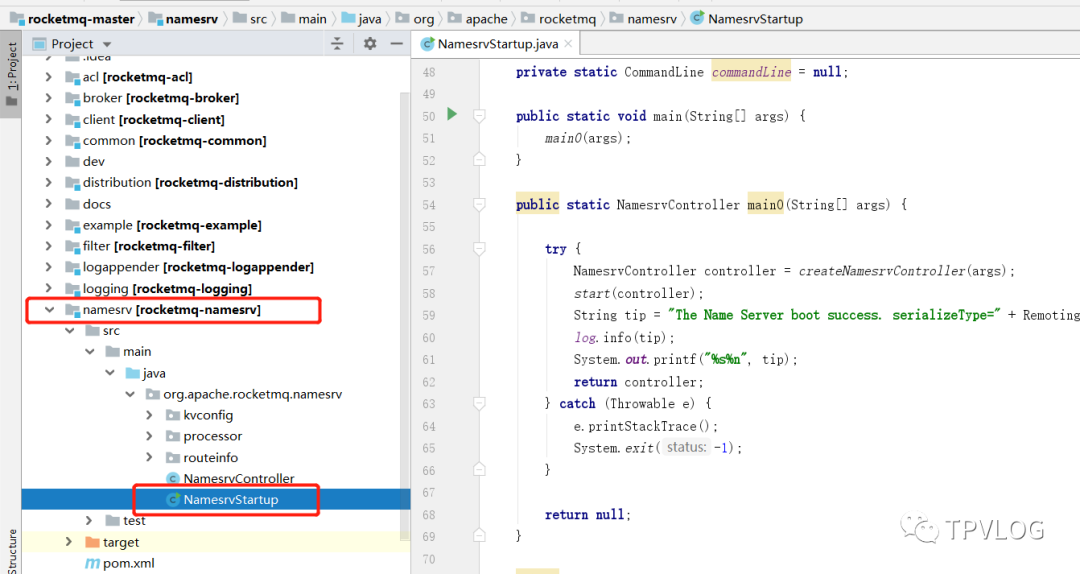Image resolution: width=1080 pixels, height=574 pixels.
Task: Collapse the java source folder
Action: [110, 373]
